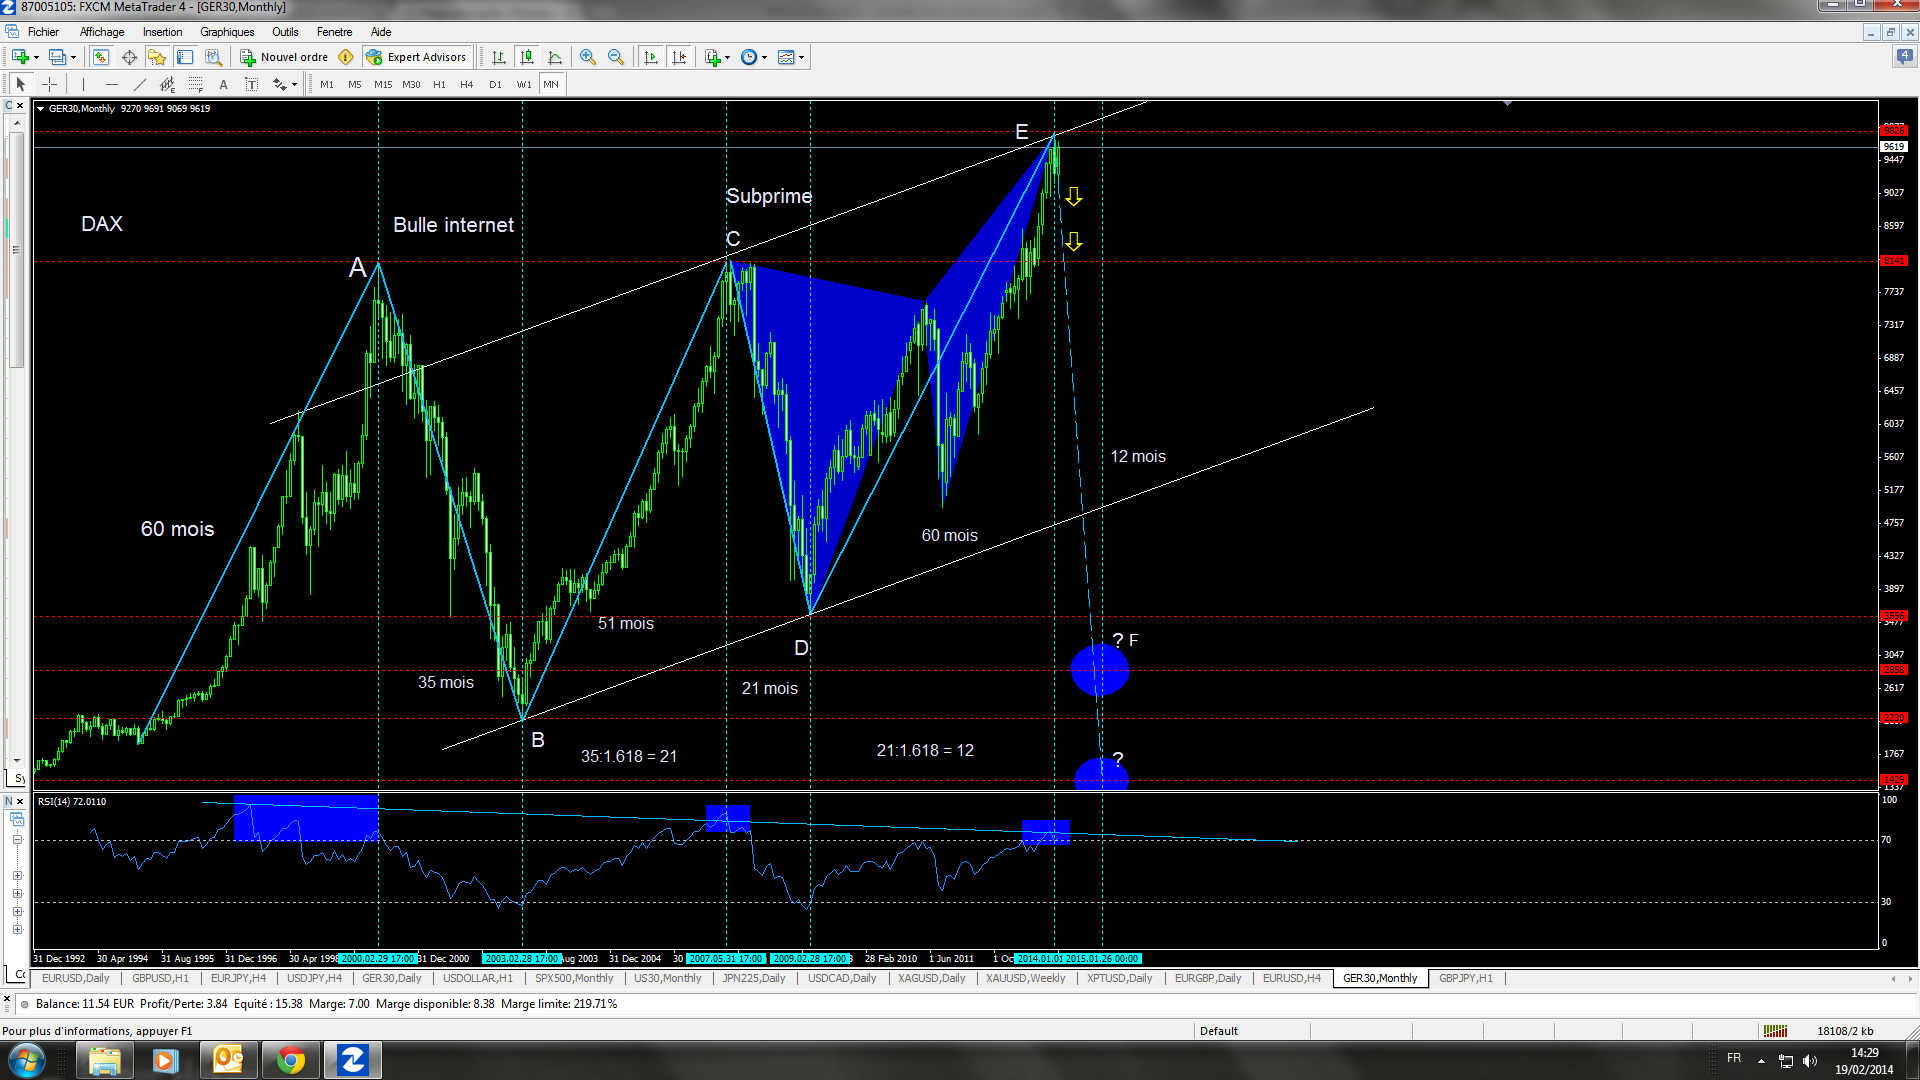Select the crosshair cursor tool

(49, 85)
